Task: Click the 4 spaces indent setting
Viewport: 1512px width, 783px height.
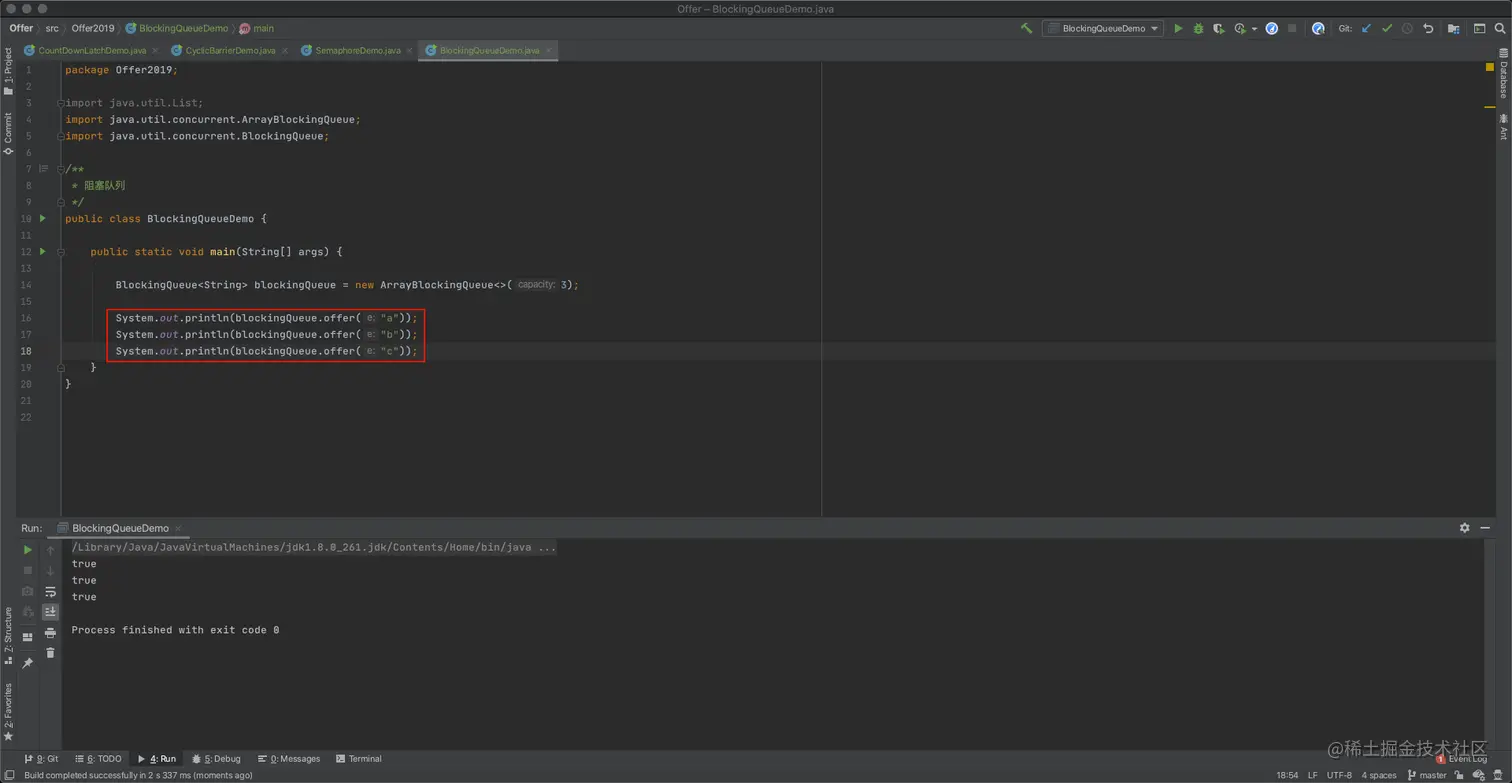Action: click(1378, 775)
